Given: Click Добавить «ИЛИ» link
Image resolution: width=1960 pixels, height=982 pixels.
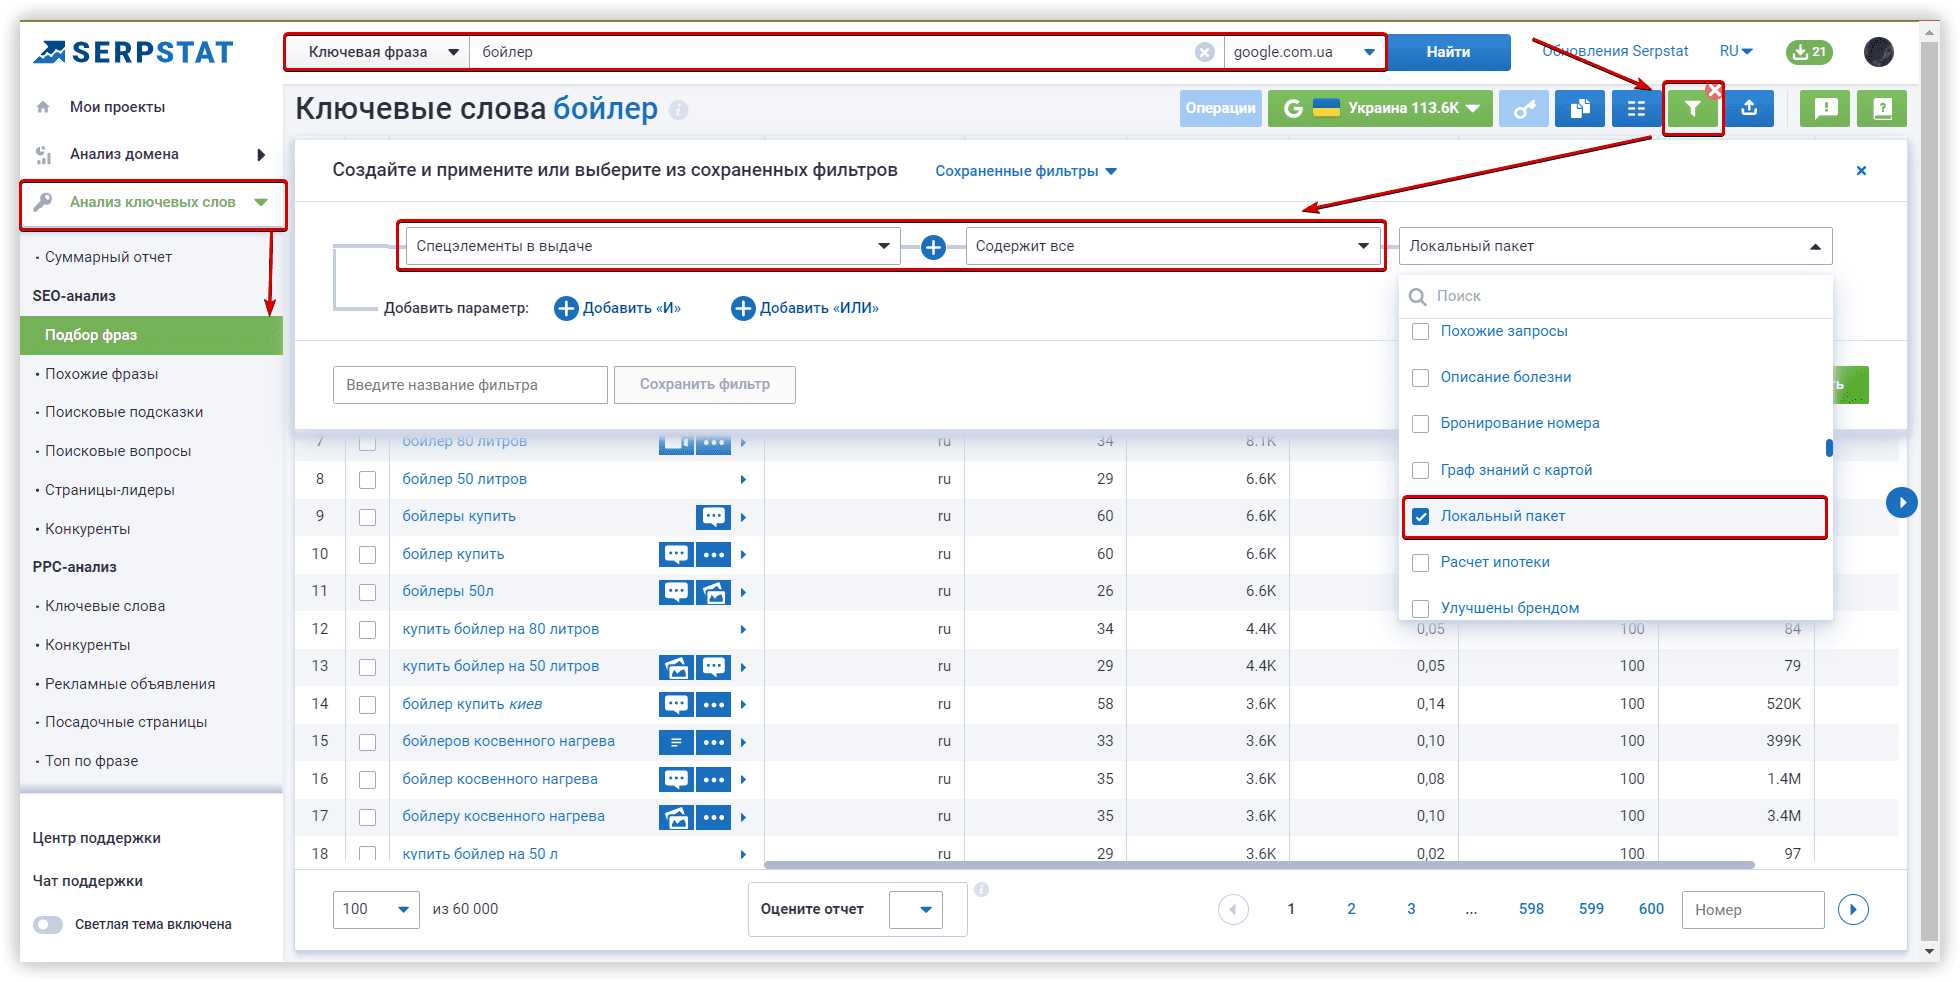Looking at the screenshot, I should 805,309.
